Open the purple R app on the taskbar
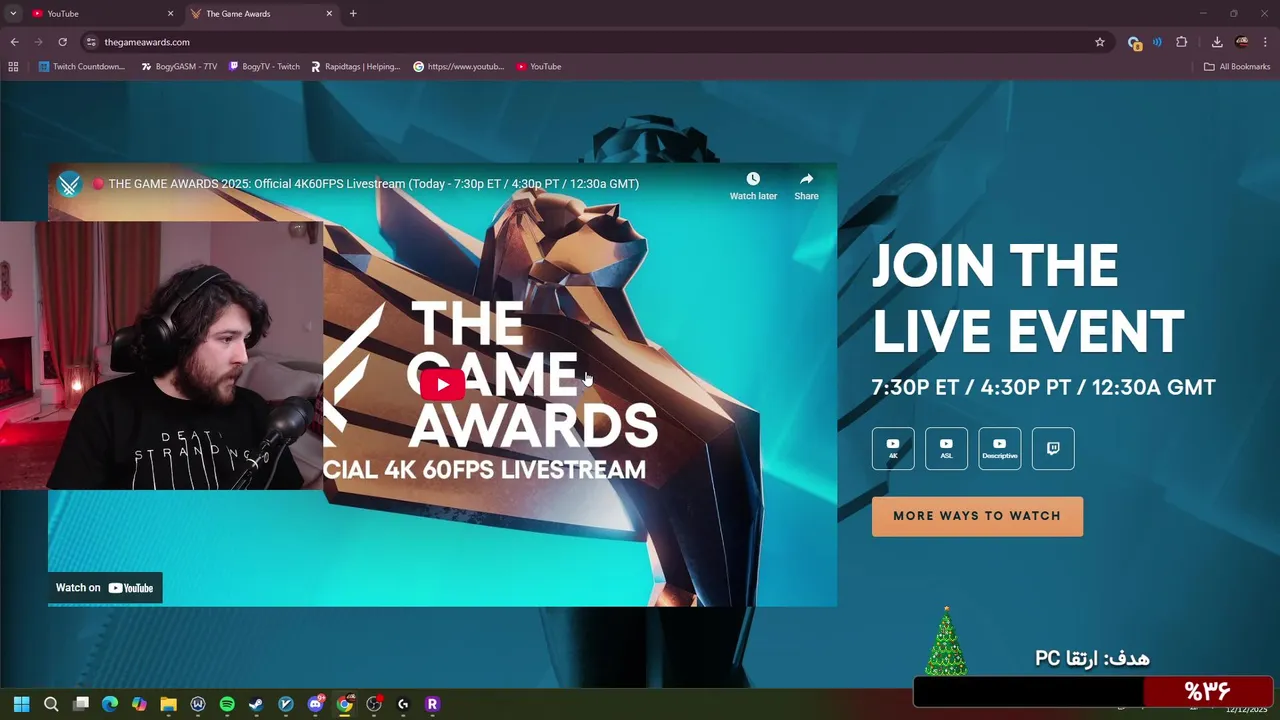The height and width of the screenshot is (720, 1280). [x=432, y=704]
